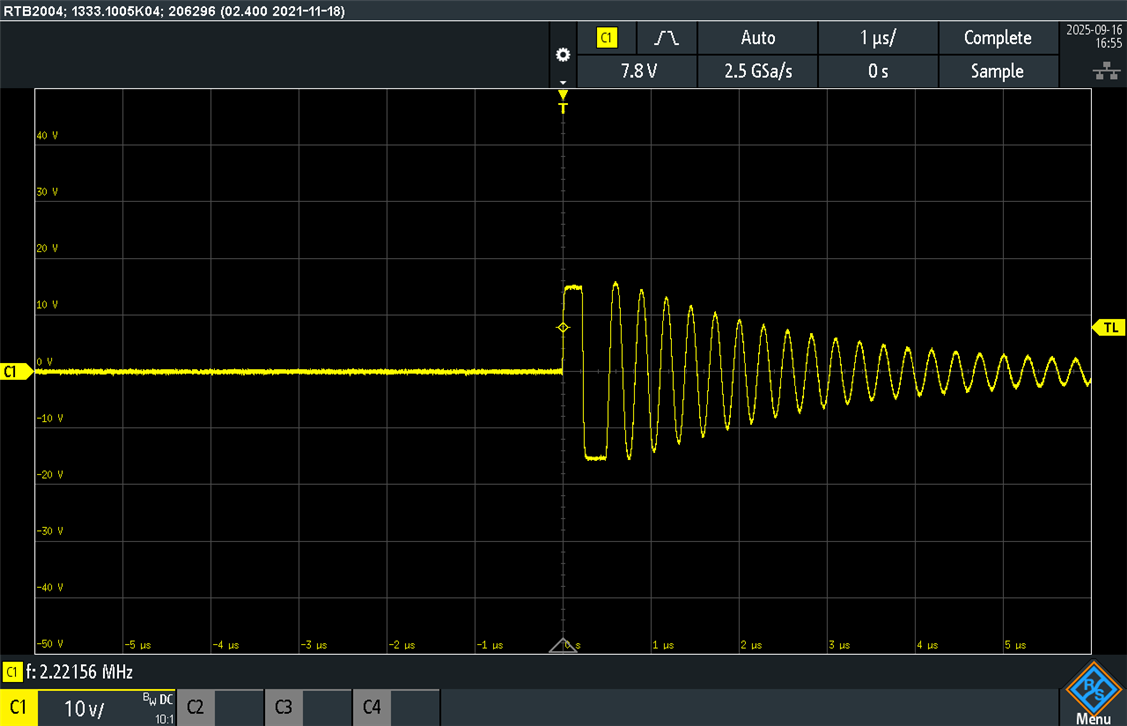Select the trigger slope edge icon
Viewport: 1127px width, 726px height.
tap(666, 38)
